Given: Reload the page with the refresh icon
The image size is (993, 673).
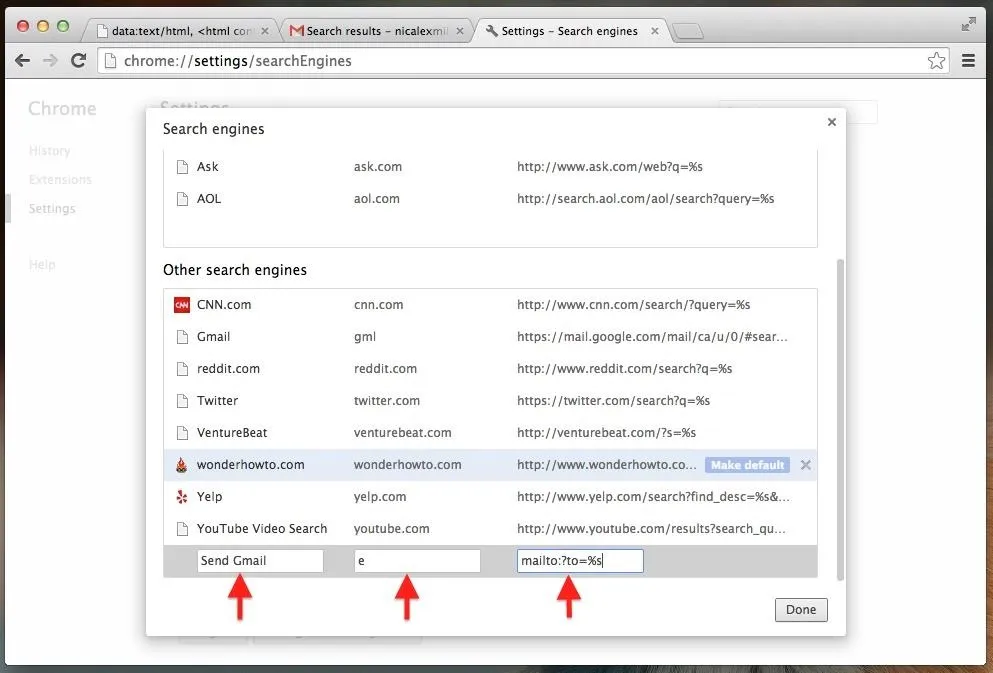Looking at the screenshot, I should coord(79,61).
